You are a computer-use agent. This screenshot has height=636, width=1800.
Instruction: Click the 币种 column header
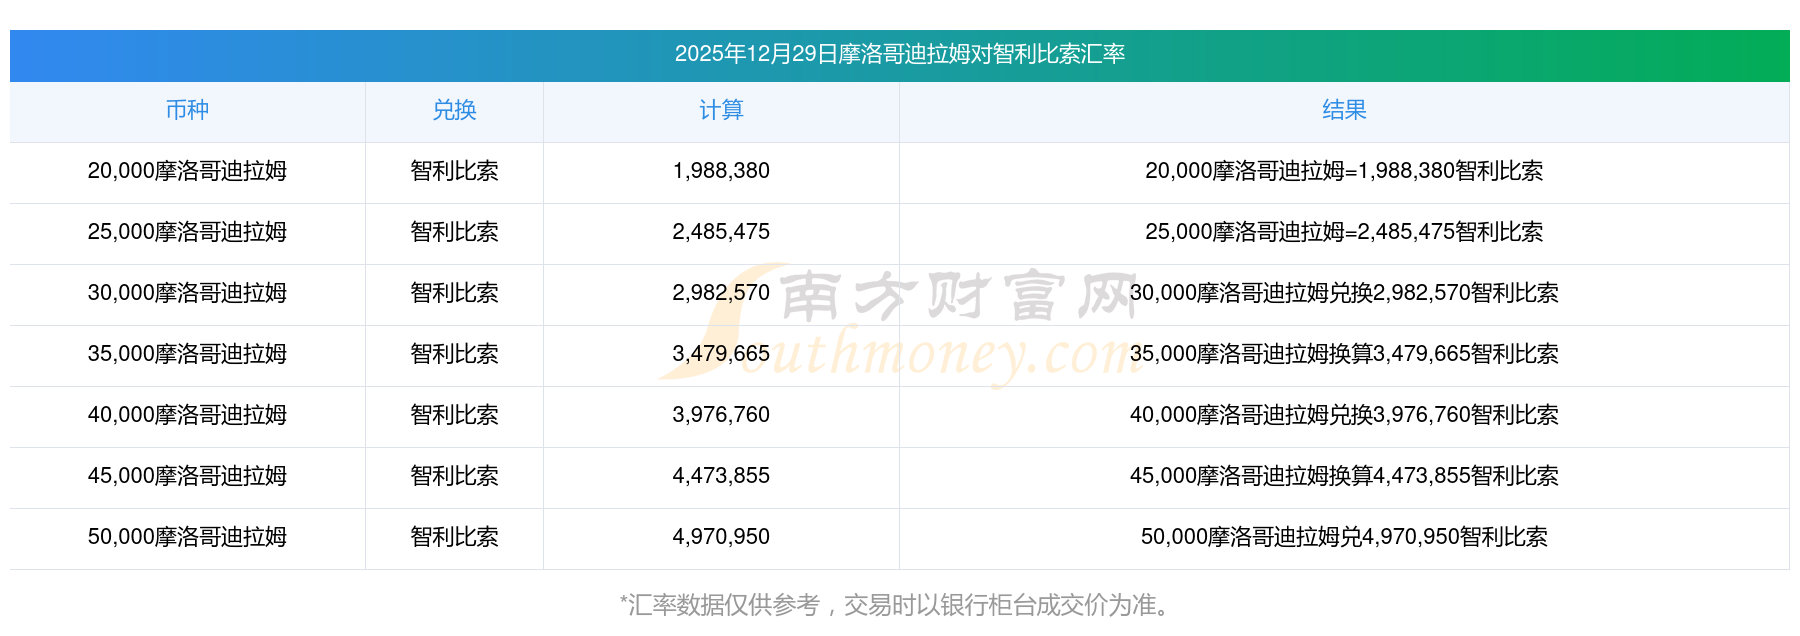tap(187, 110)
